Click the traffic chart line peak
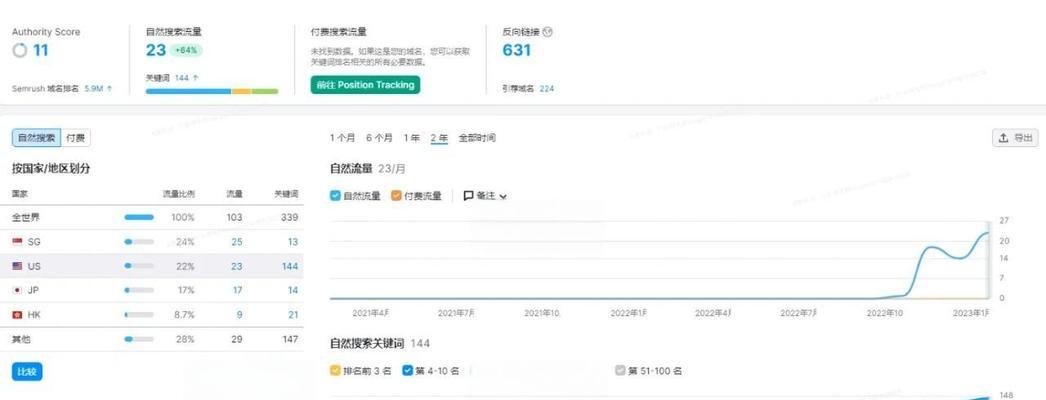 pos(987,233)
